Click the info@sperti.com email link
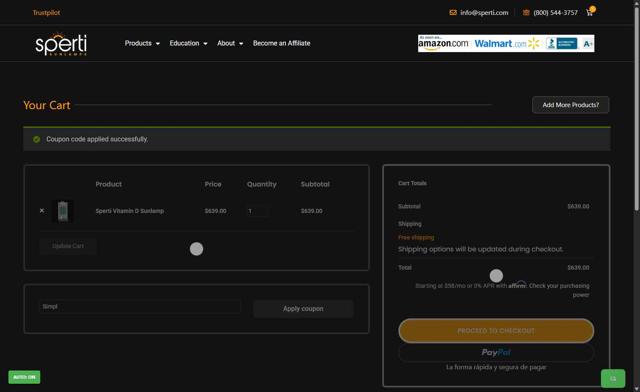The image size is (640, 392). [x=484, y=13]
